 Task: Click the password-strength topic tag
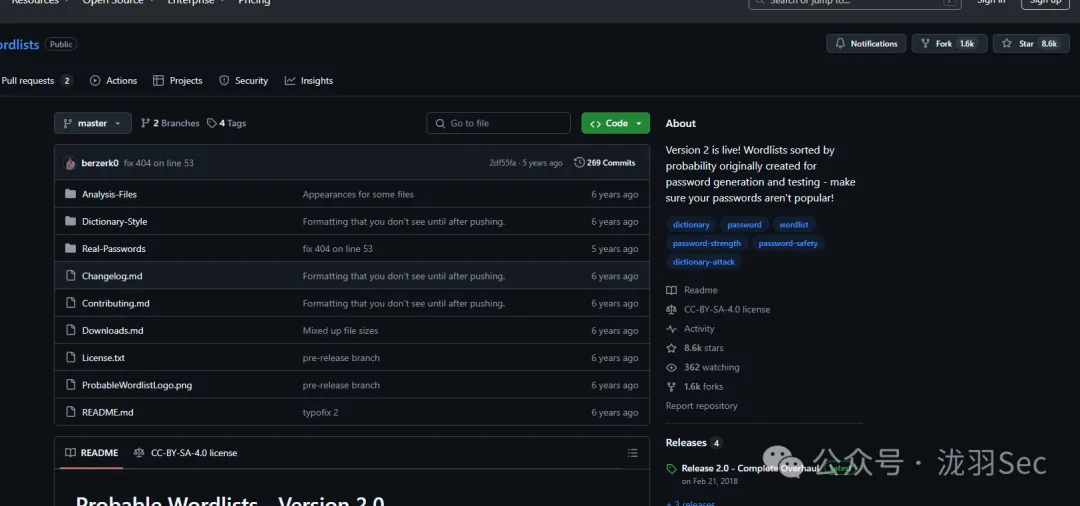(x=707, y=243)
